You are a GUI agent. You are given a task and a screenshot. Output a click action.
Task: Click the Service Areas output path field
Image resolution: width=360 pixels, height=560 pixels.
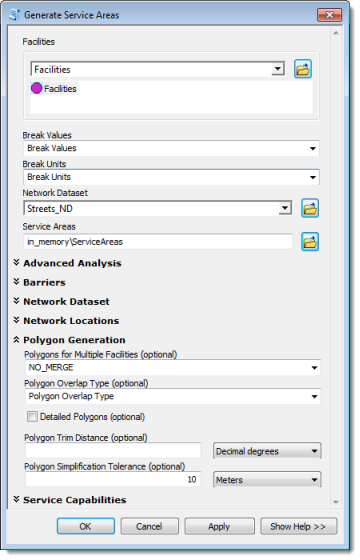pyautogui.click(x=158, y=242)
